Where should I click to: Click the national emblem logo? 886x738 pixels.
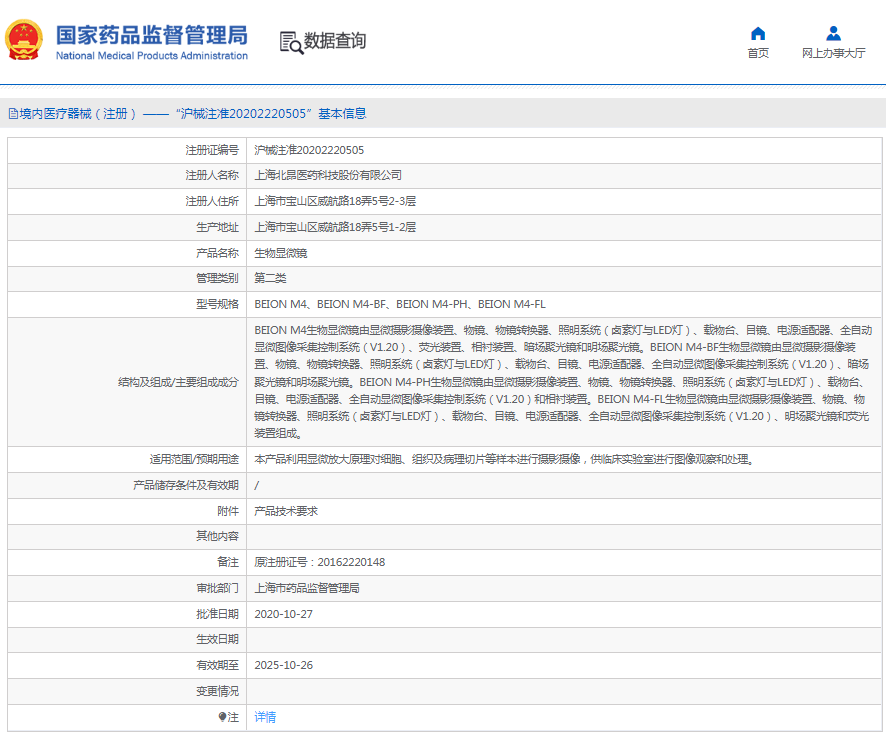24,41
